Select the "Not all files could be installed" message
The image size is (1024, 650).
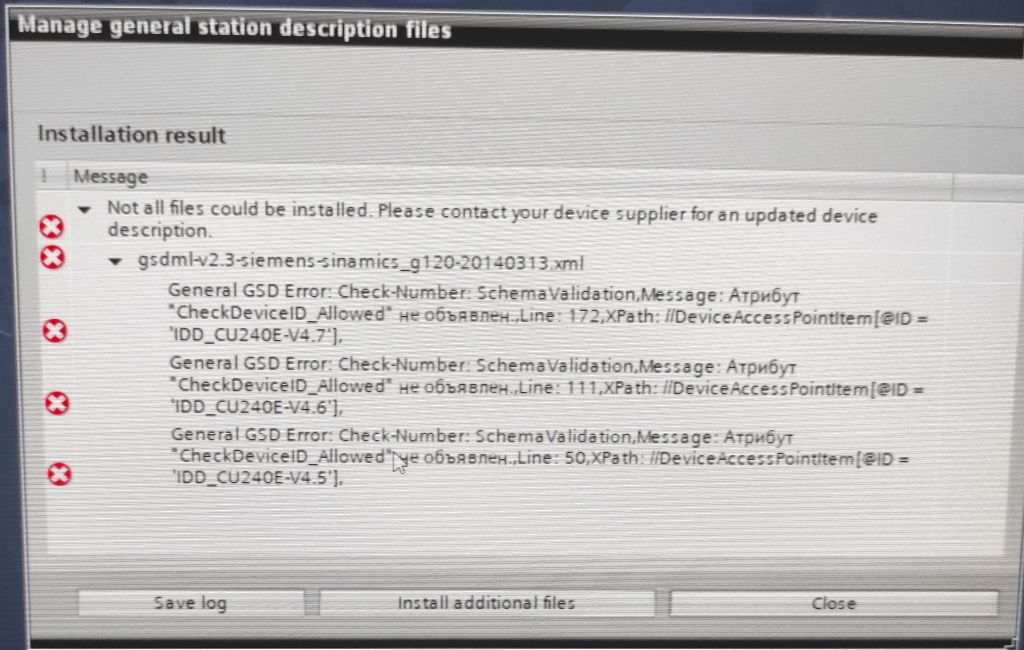[x=492, y=220]
